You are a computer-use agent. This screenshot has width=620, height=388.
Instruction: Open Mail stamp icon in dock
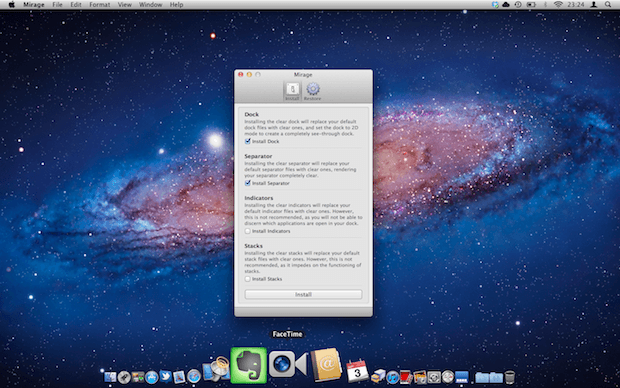[x=179, y=377]
